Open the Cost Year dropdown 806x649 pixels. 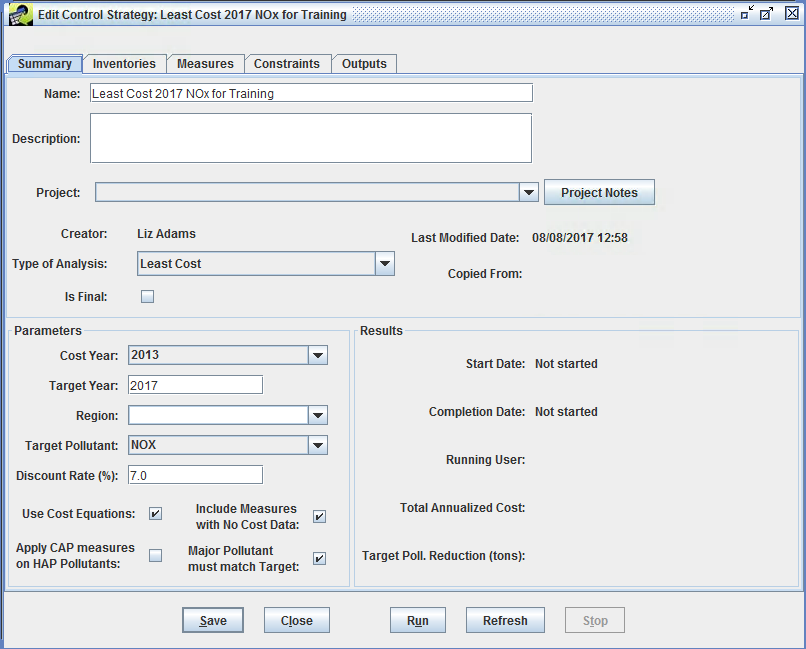(318, 354)
